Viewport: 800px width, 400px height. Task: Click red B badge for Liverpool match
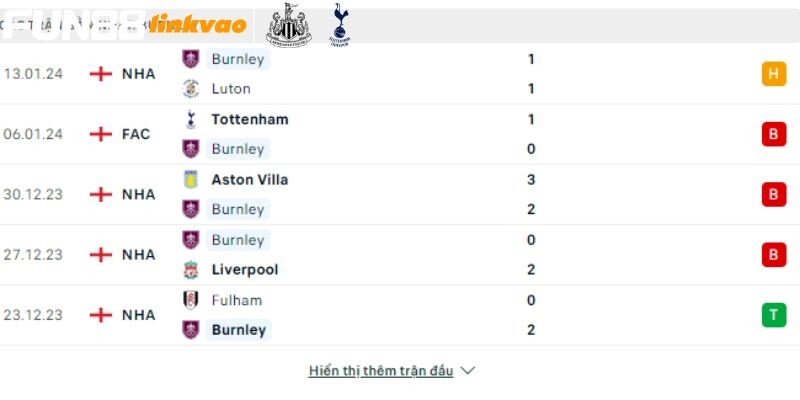pyautogui.click(x=774, y=255)
